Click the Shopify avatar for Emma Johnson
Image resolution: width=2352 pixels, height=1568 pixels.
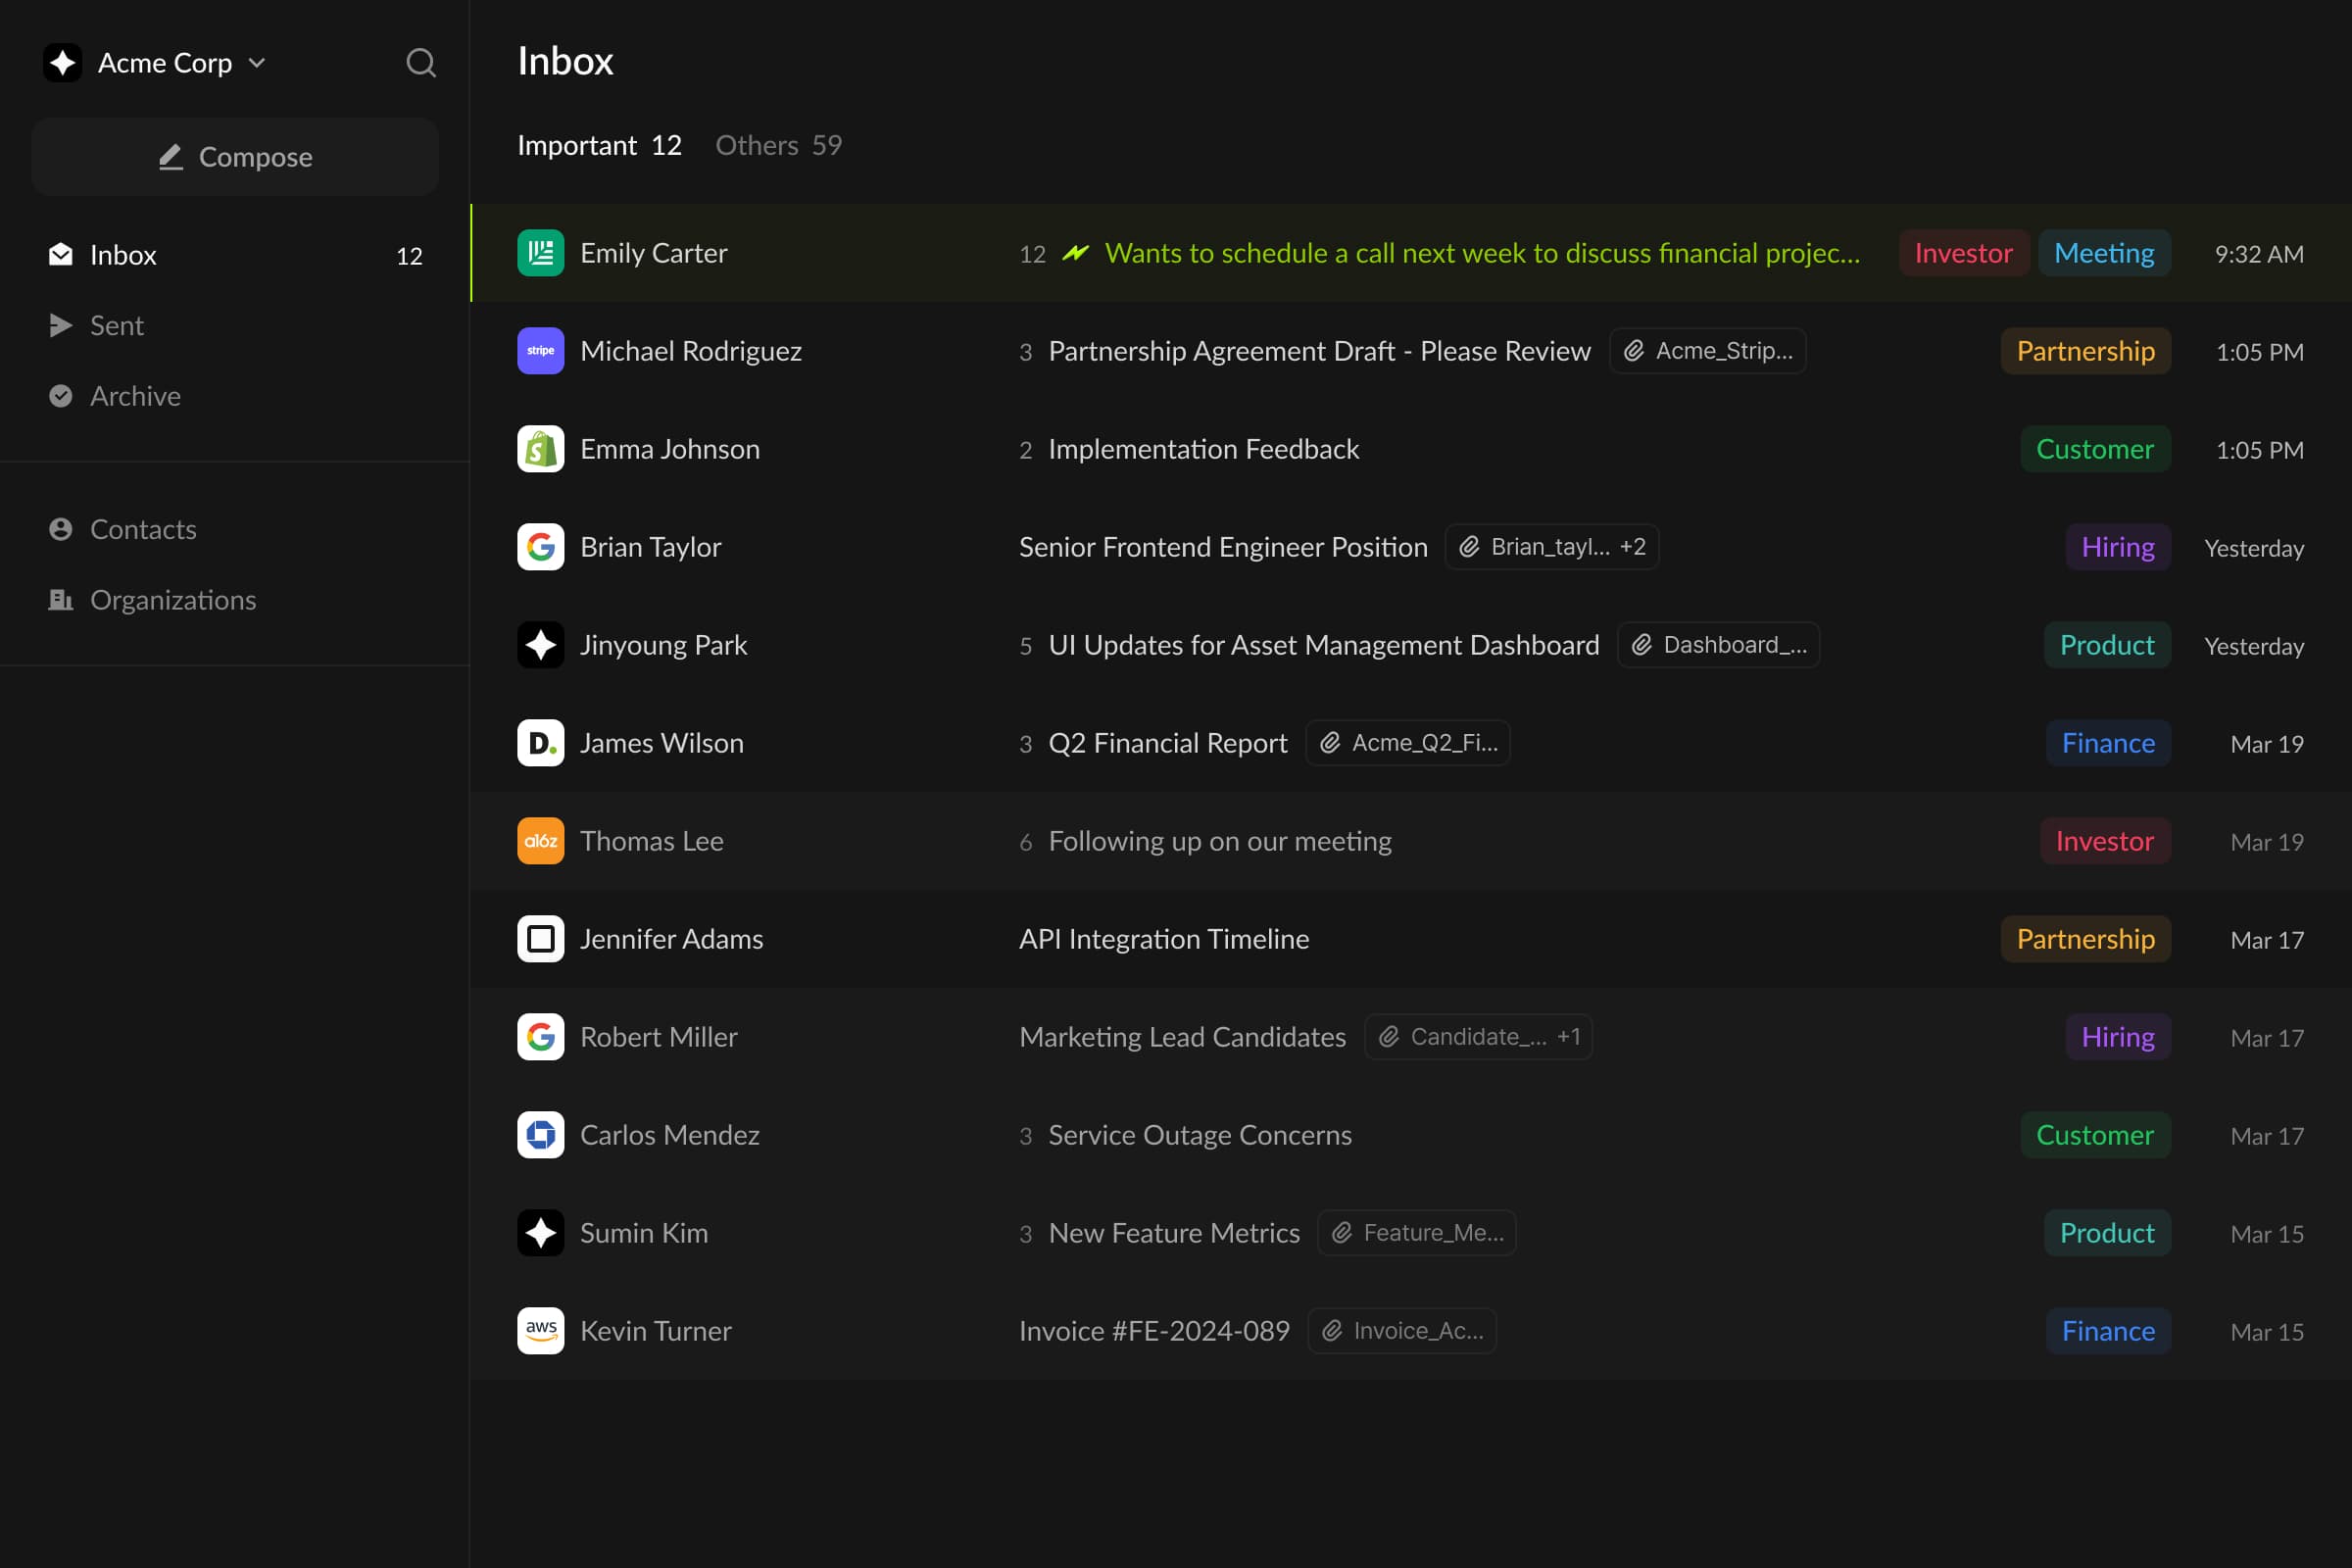(541, 449)
